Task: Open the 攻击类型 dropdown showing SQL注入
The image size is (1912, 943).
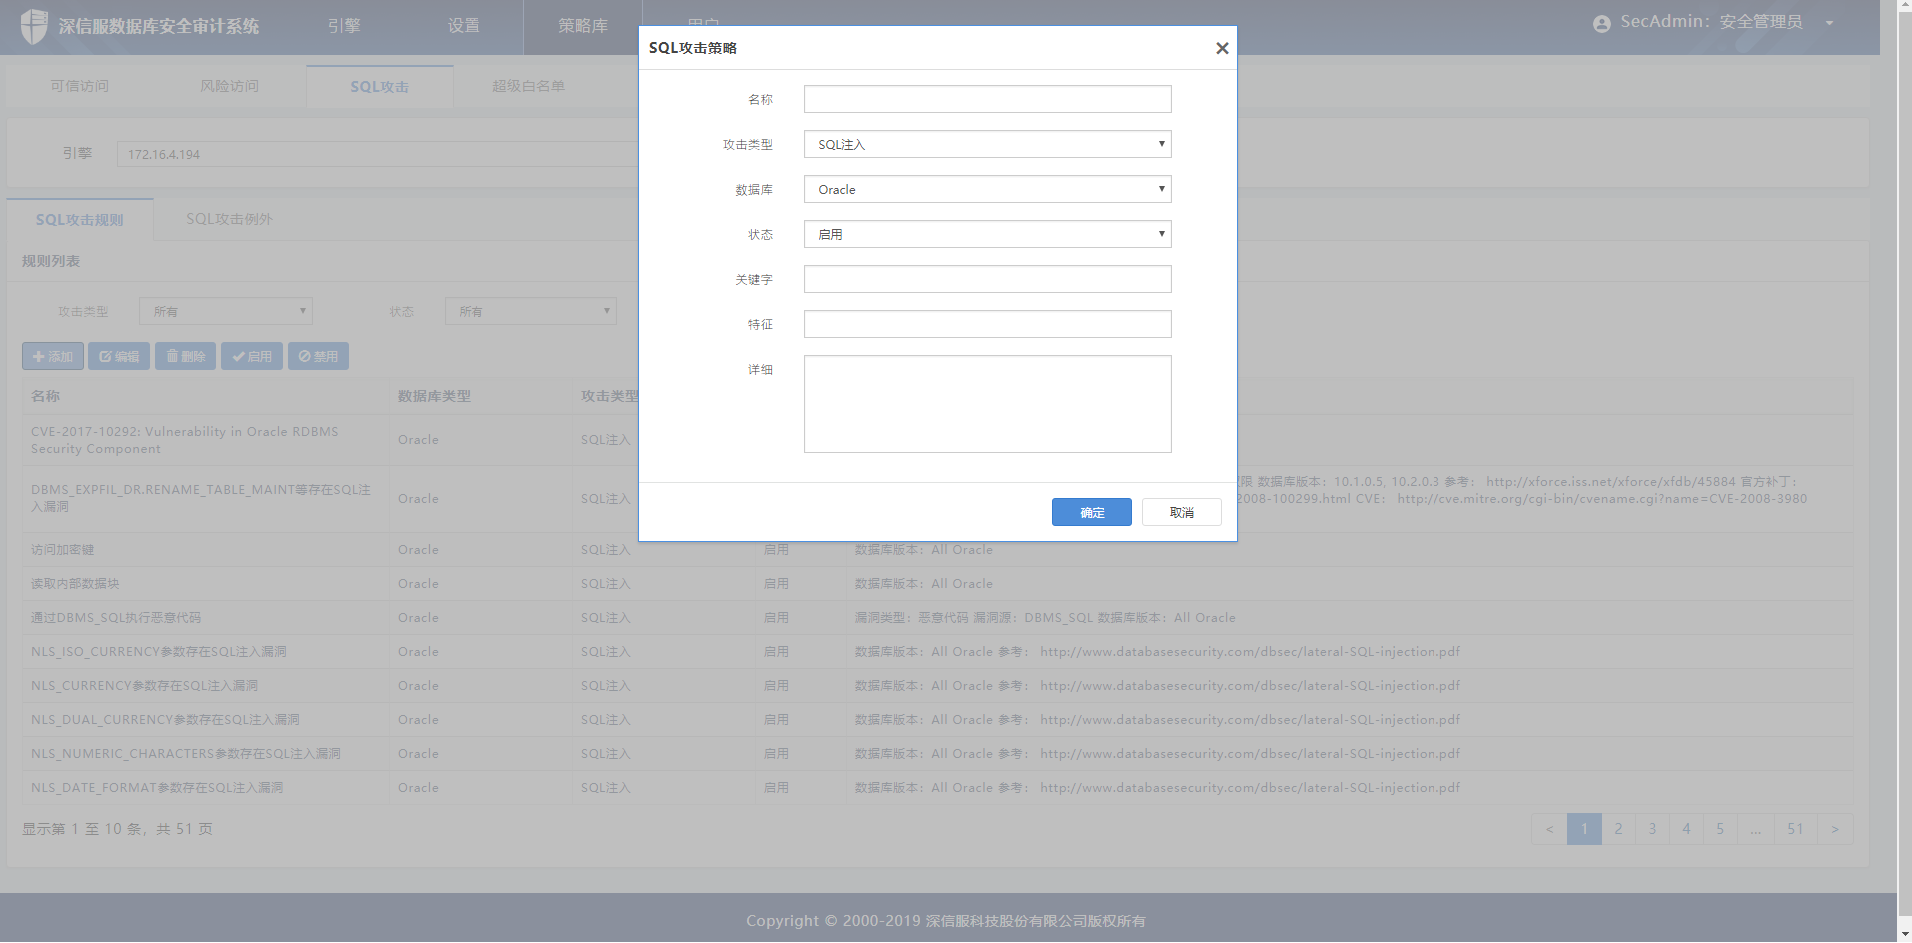Action: point(987,144)
